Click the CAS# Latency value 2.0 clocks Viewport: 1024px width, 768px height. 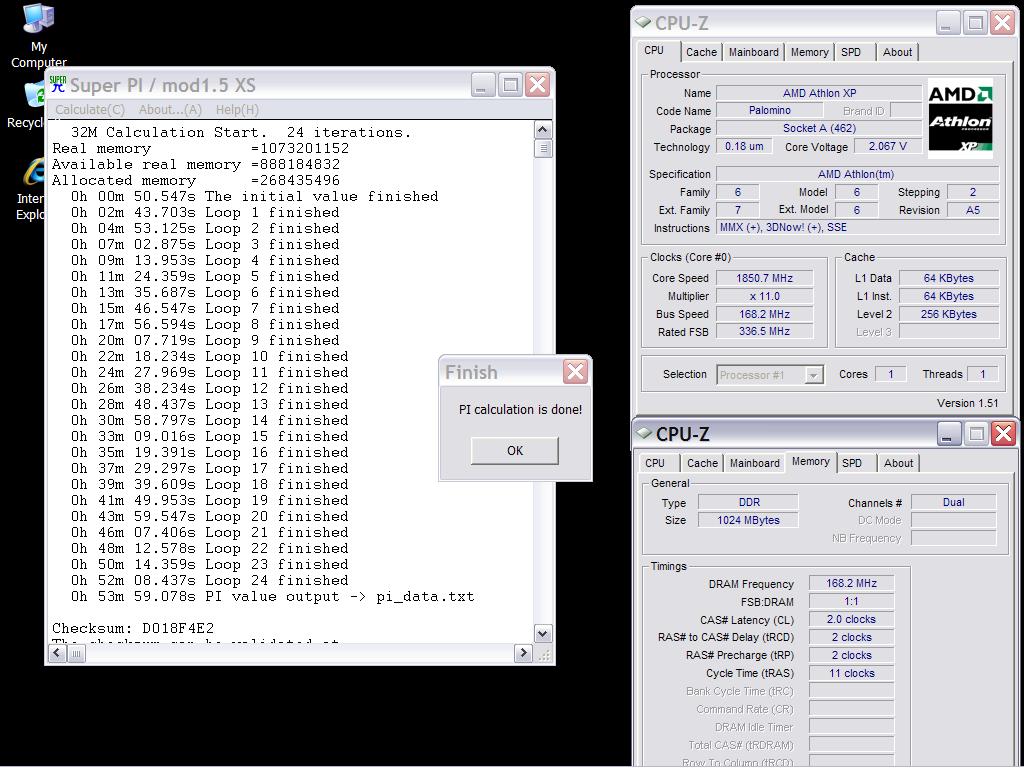[852, 619]
